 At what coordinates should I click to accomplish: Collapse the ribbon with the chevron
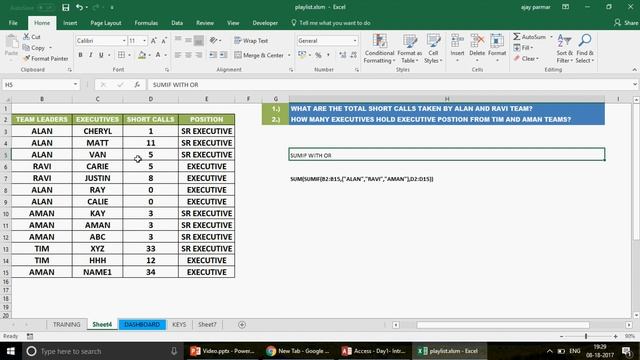click(634, 70)
